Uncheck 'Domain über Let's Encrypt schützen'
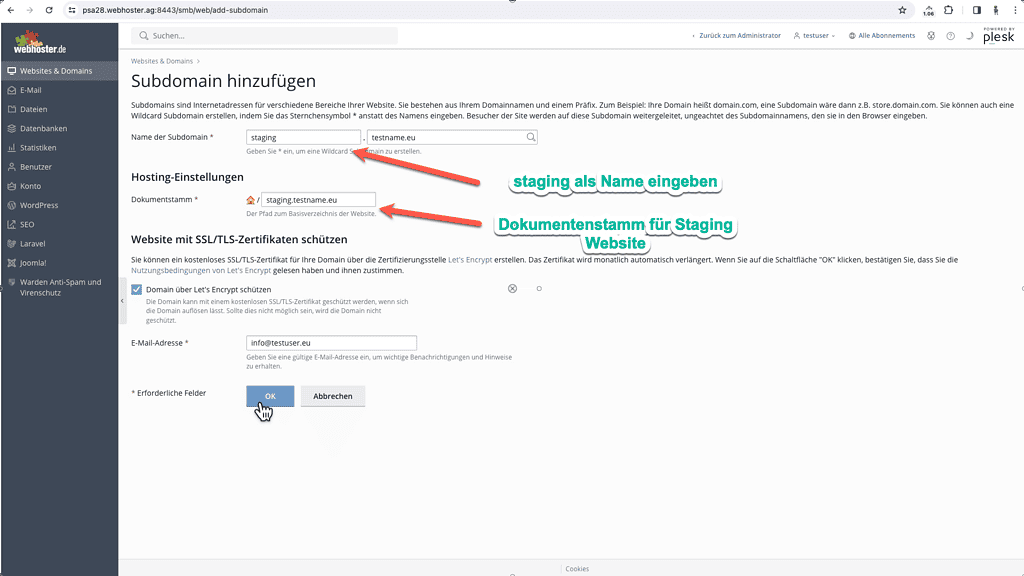The height and width of the screenshot is (576, 1024). (135, 289)
